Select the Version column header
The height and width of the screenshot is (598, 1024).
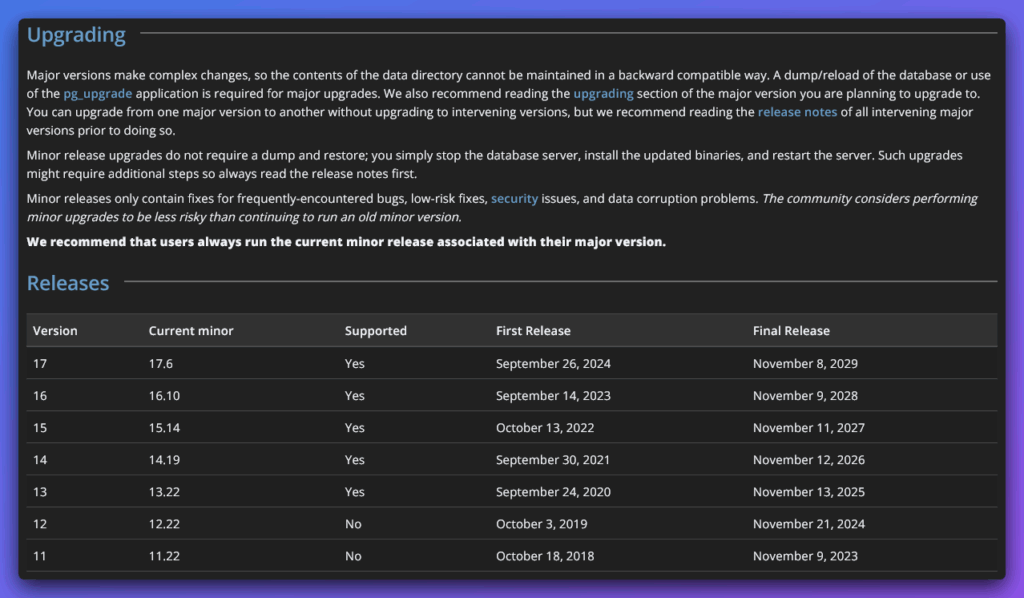(55, 330)
